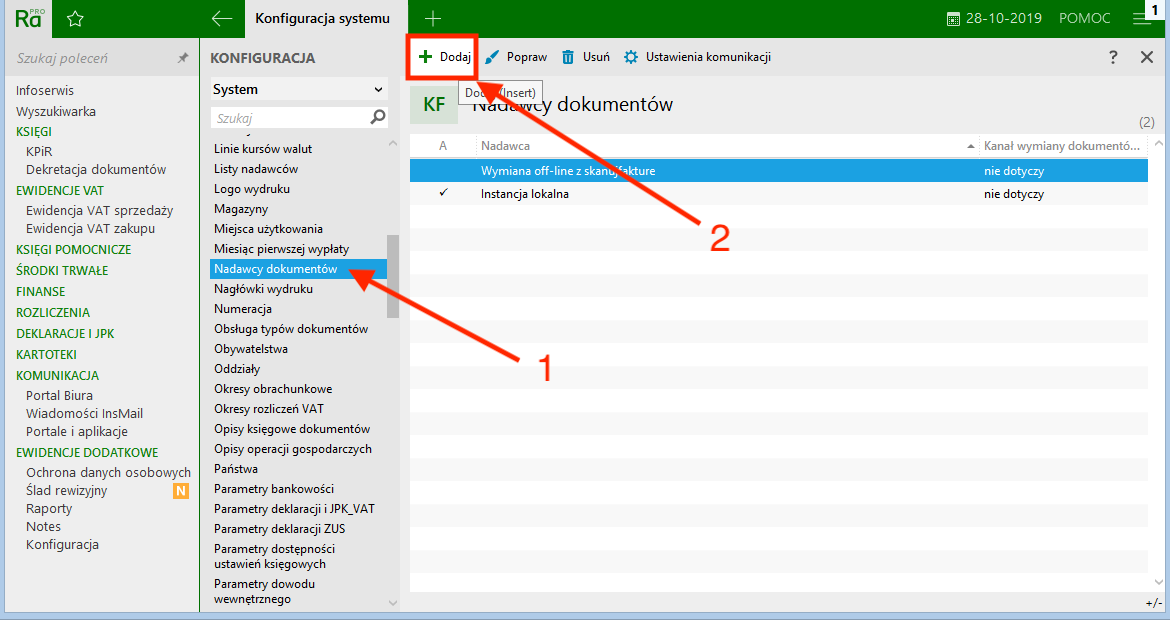Open Ewidencja VAT sprzedaży link
Image resolution: width=1170 pixels, height=620 pixels.
[x=99, y=210]
